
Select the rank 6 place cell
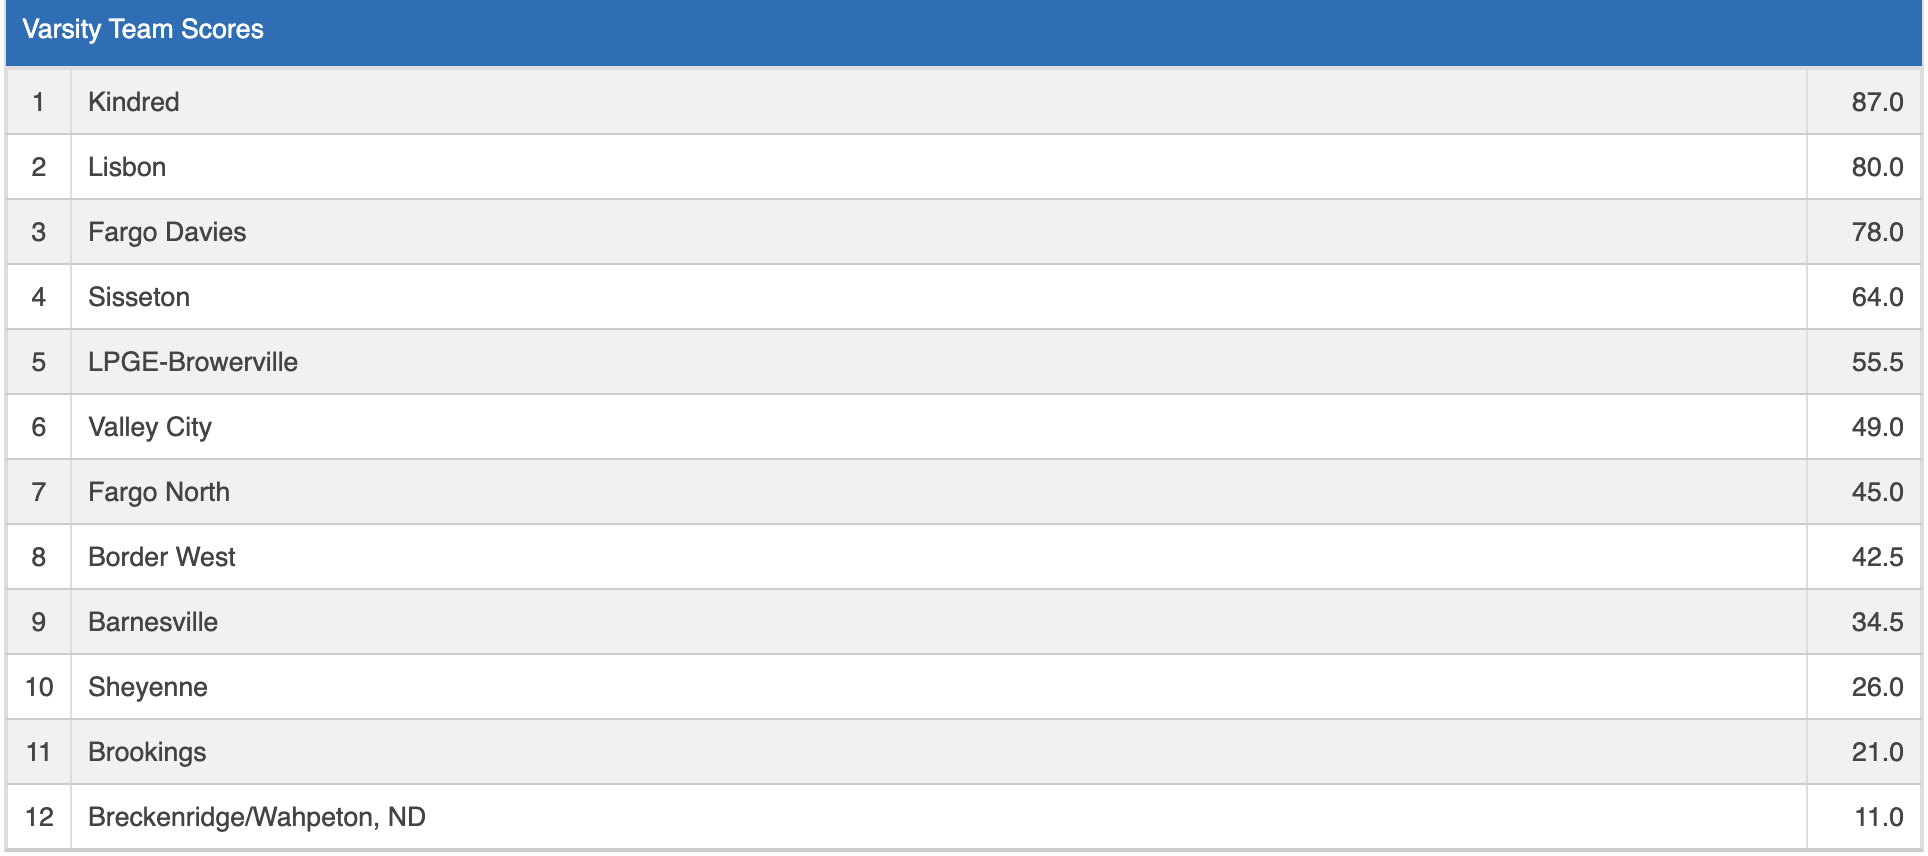[x=39, y=427]
